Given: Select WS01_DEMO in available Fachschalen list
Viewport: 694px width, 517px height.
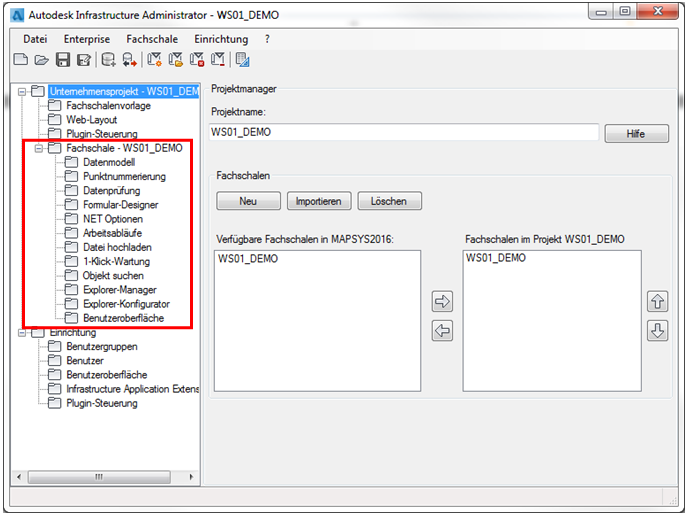Looking at the screenshot, I should coord(247,258).
